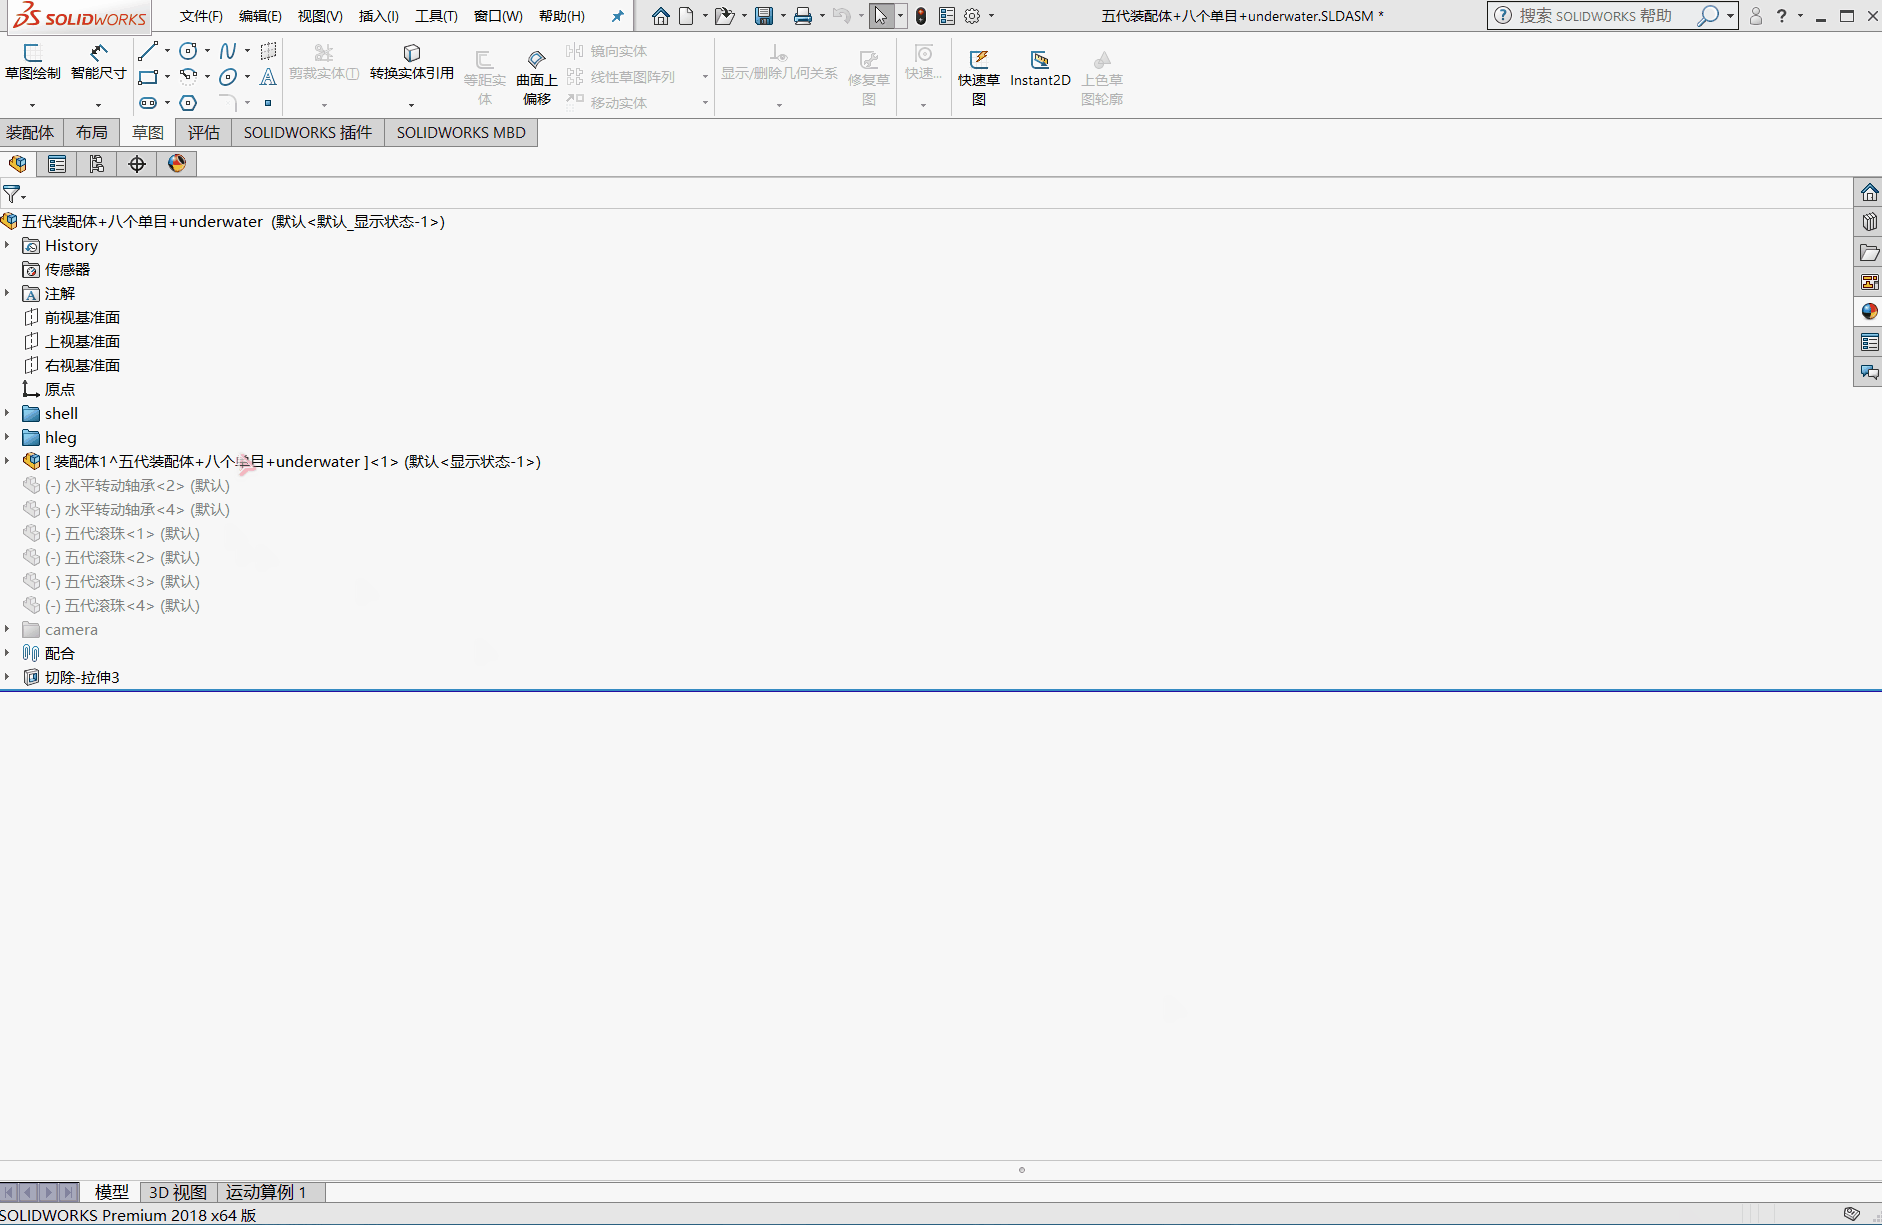The image size is (1882, 1225).
Task: Click the Save icon
Action: tap(764, 16)
